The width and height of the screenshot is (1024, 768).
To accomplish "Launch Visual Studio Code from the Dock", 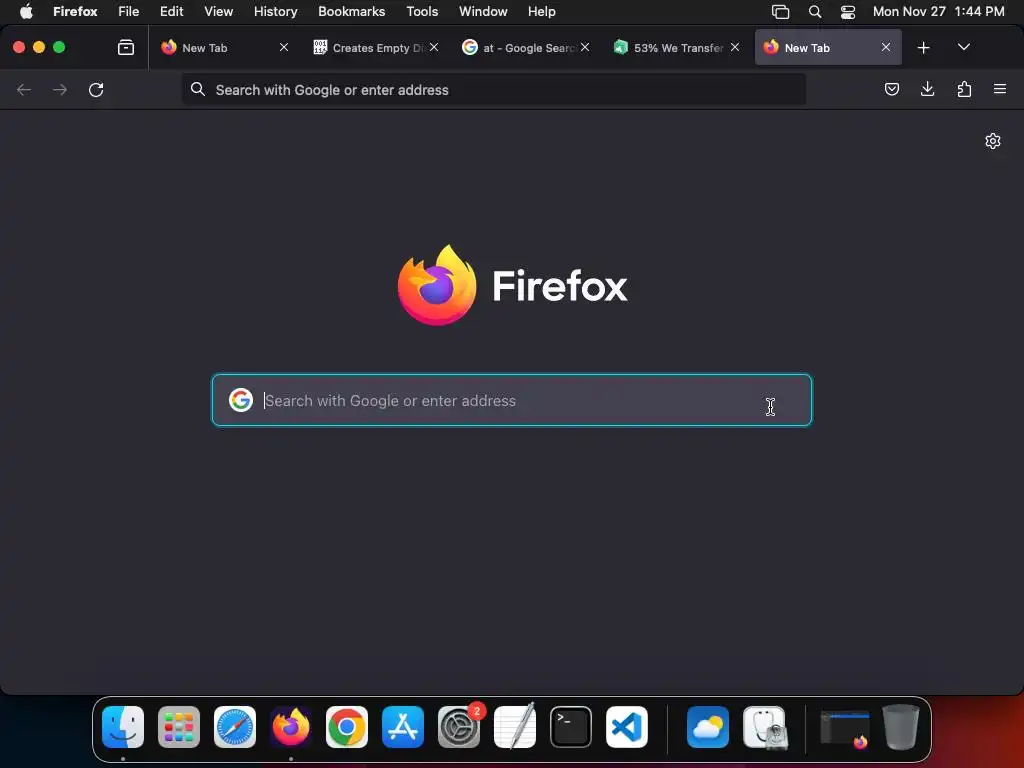I will 627,727.
